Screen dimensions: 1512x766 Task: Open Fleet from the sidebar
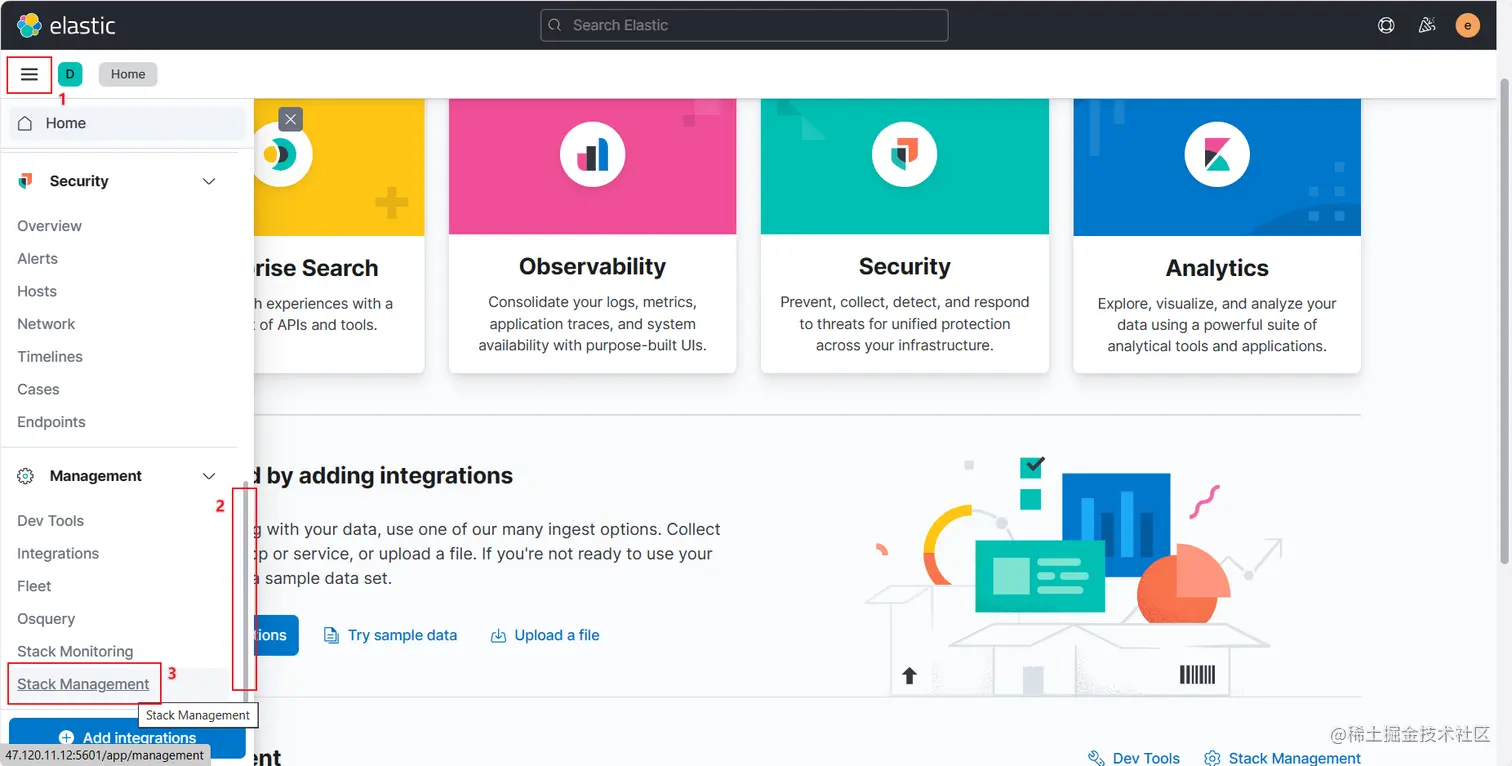pyautogui.click(x=34, y=586)
